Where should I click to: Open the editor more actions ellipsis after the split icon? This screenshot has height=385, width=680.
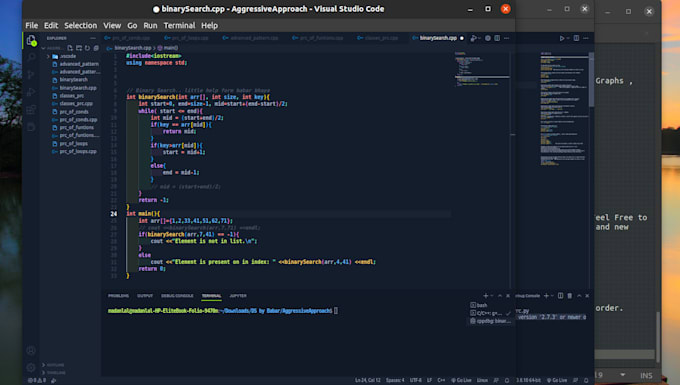tap(506, 38)
